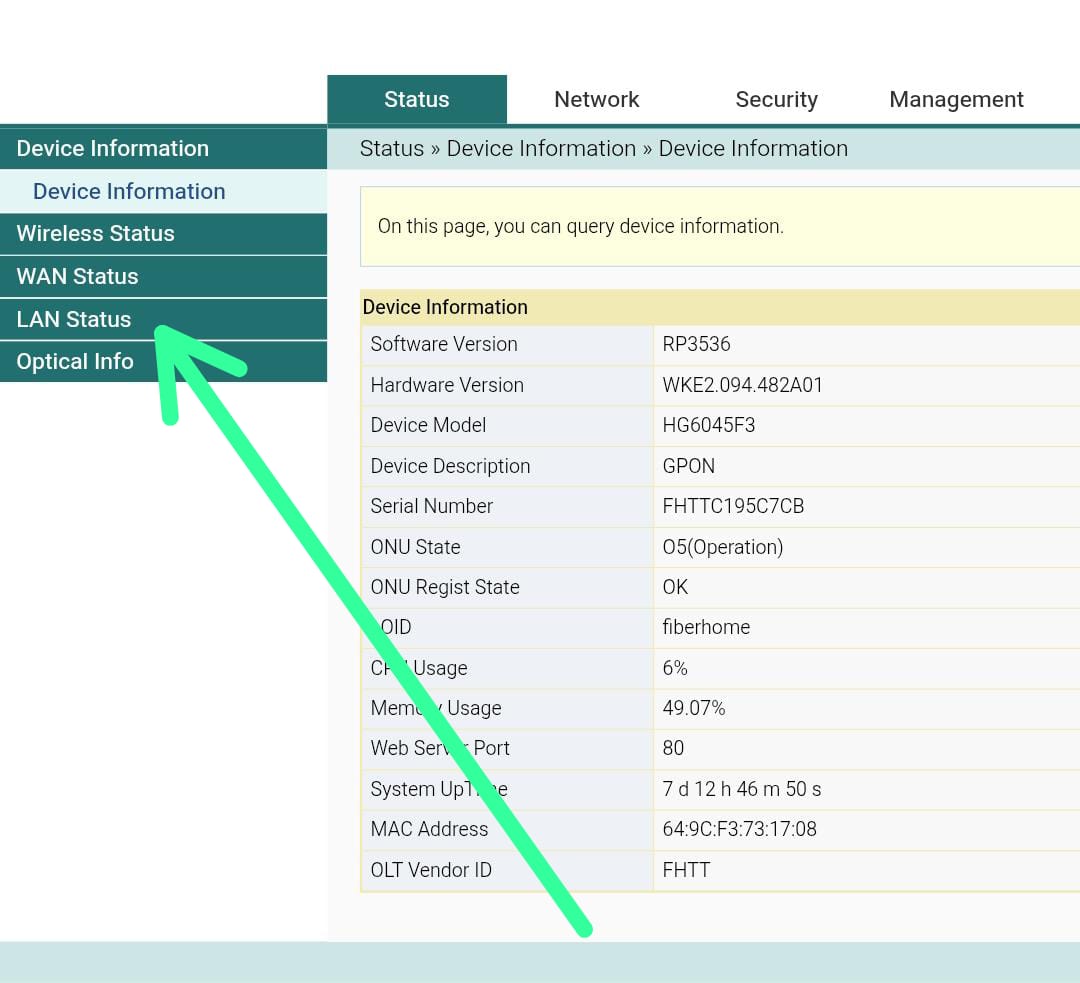Click the ONU State value O5(Operation)
Image resolution: width=1080 pixels, height=983 pixels.
pyautogui.click(x=722, y=547)
